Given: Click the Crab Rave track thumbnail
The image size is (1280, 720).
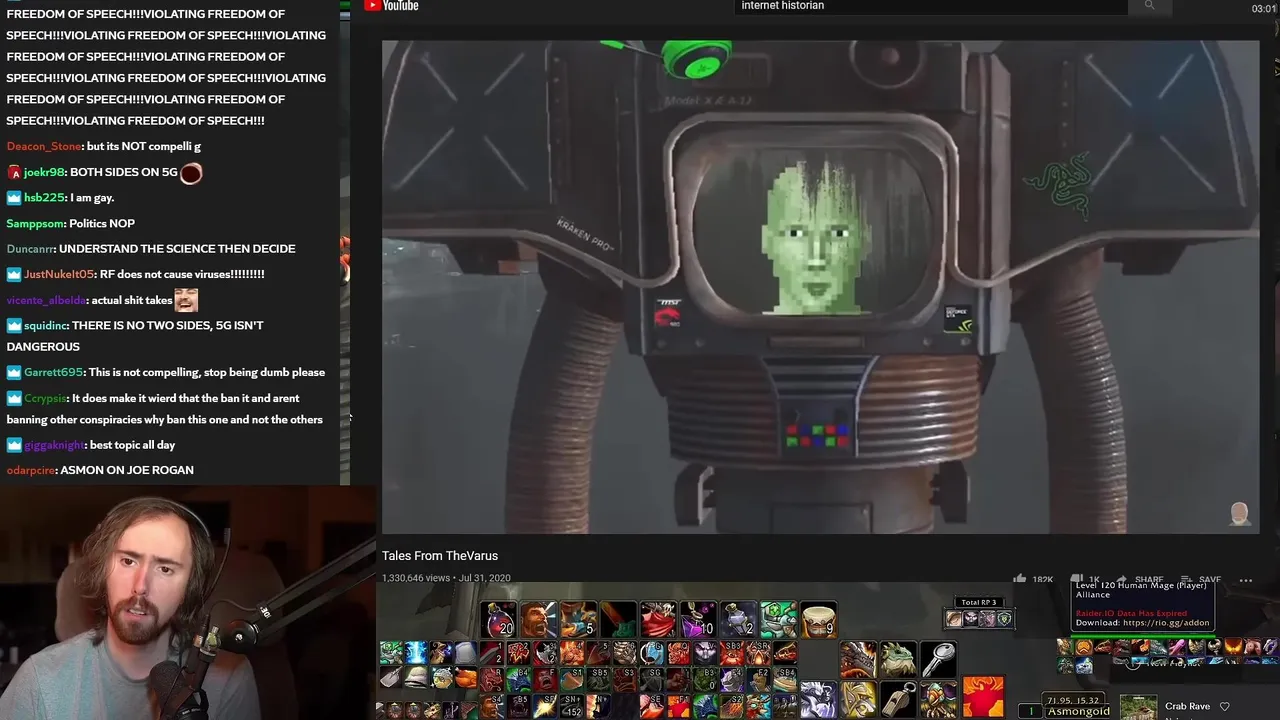Looking at the screenshot, I should pyautogui.click(x=1138, y=708).
